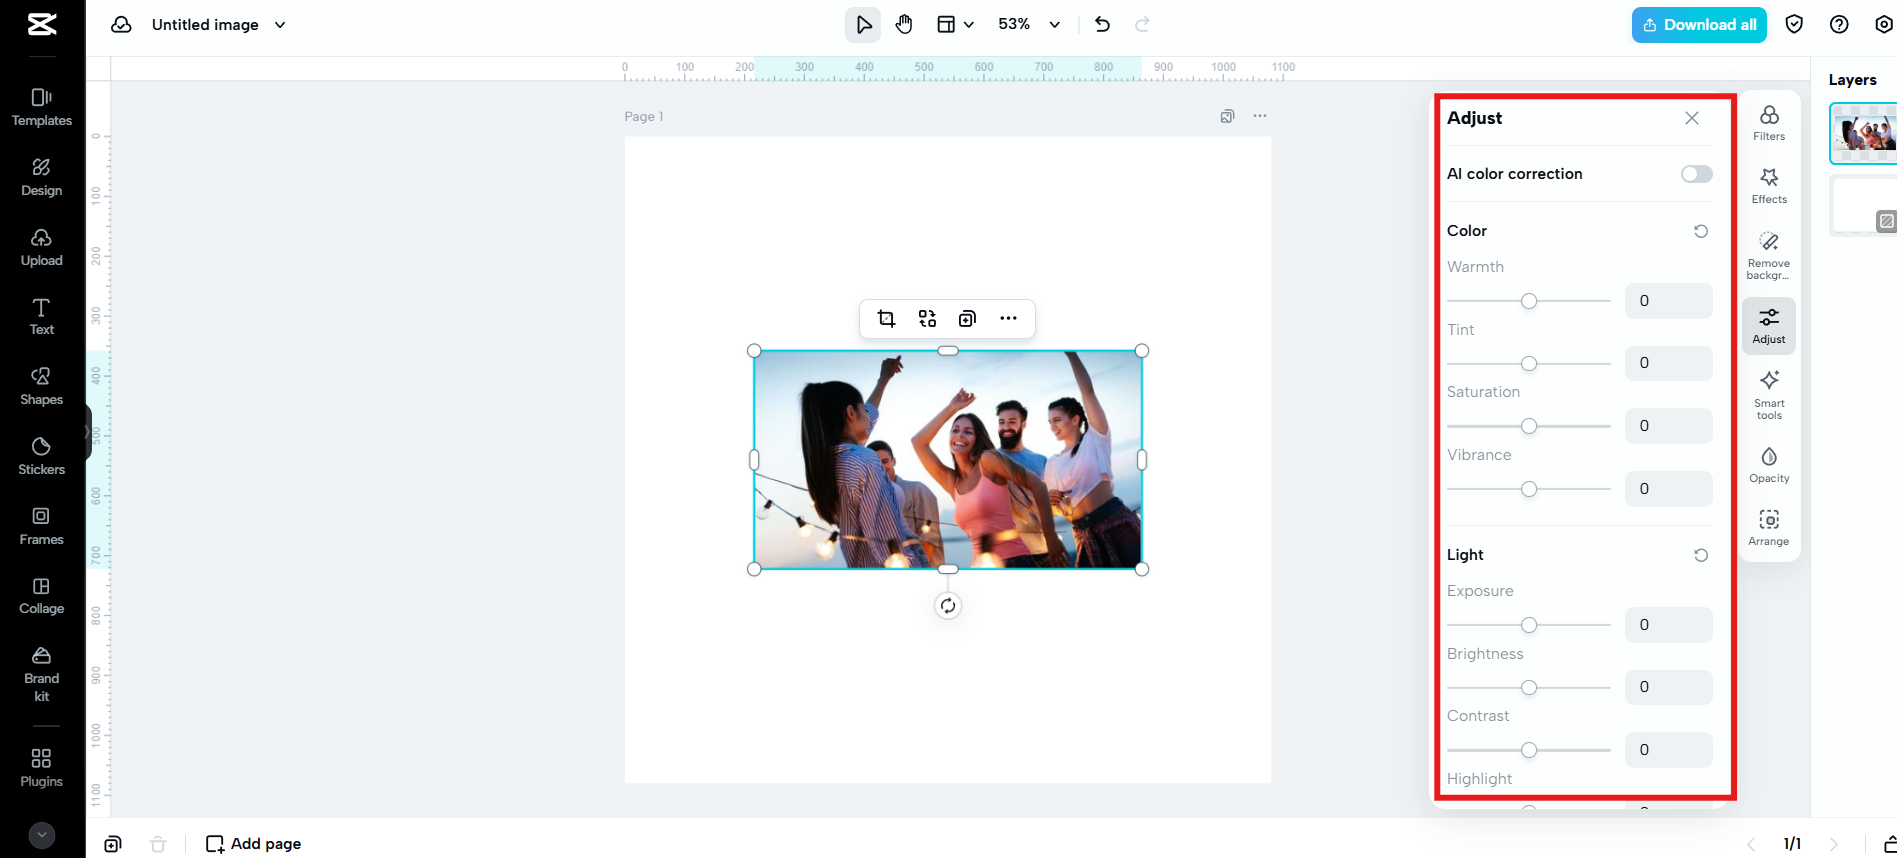Click the Saturation value input field

pyautogui.click(x=1669, y=426)
